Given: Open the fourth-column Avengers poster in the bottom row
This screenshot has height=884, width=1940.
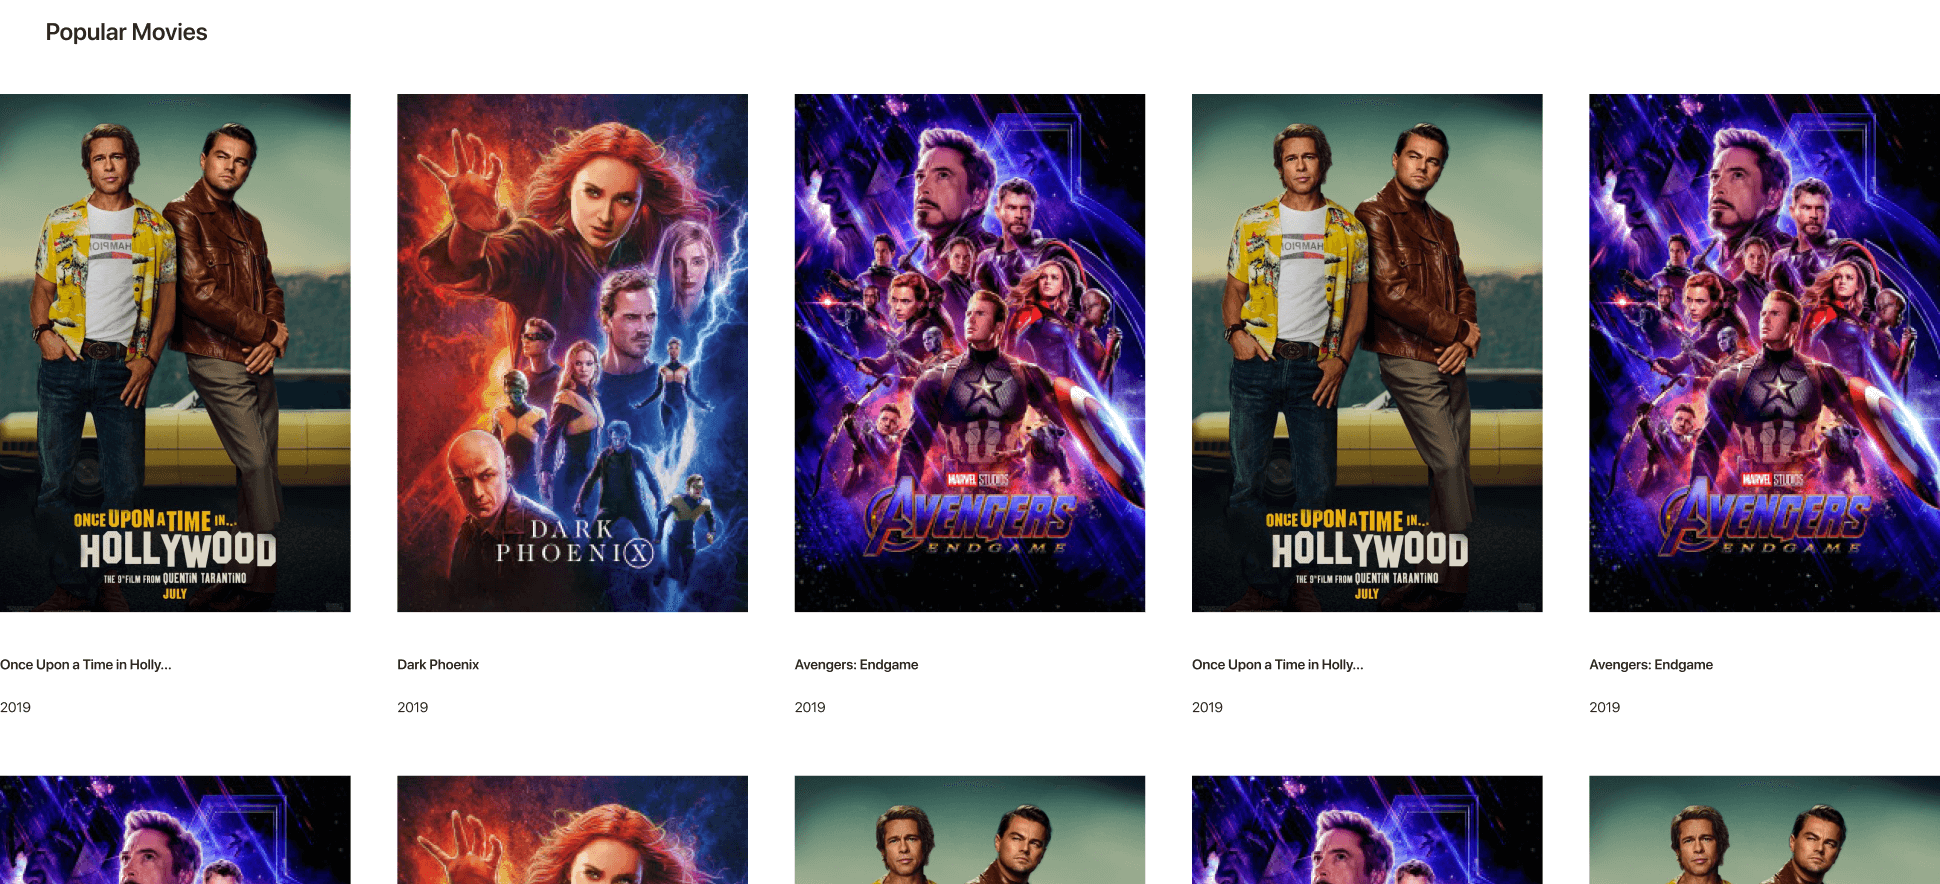Looking at the screenshot, I should [x=1367, y=830].
